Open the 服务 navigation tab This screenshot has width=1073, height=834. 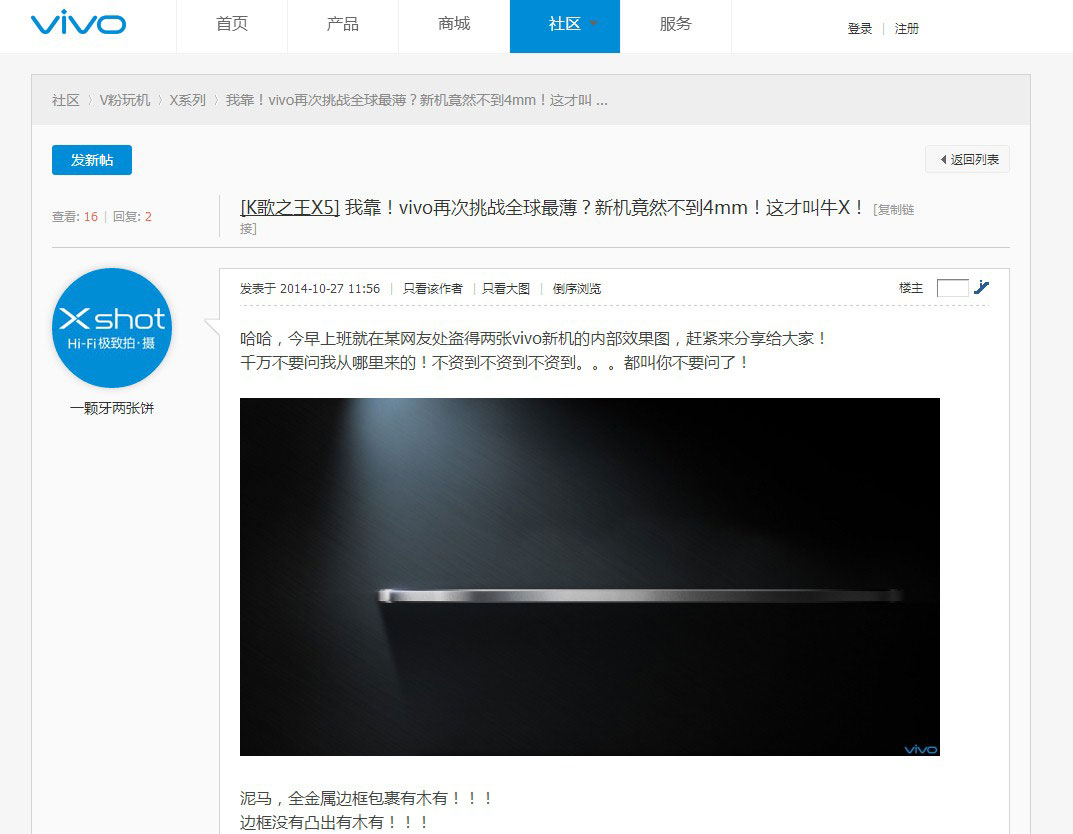(675, 25)
